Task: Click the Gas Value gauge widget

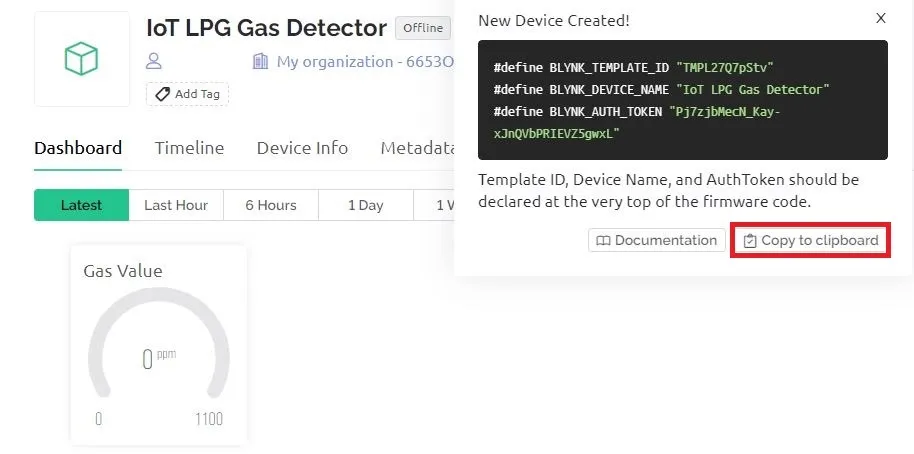Action: point(159,344)
